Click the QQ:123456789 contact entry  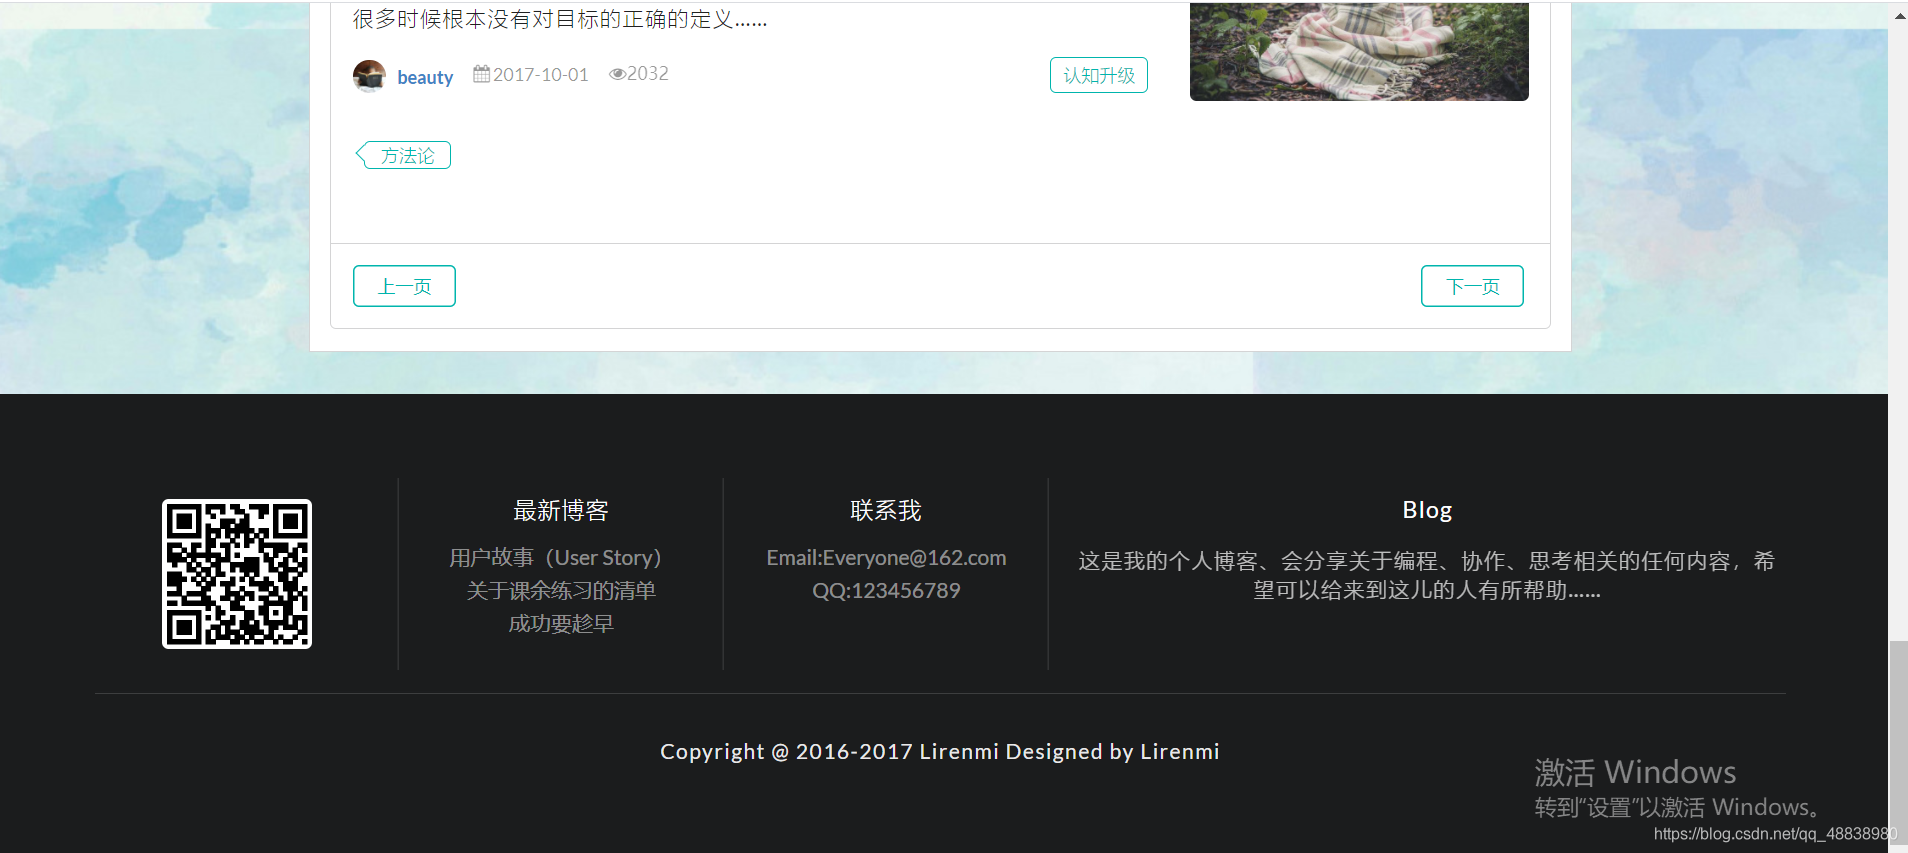click(x=886, y=591)
